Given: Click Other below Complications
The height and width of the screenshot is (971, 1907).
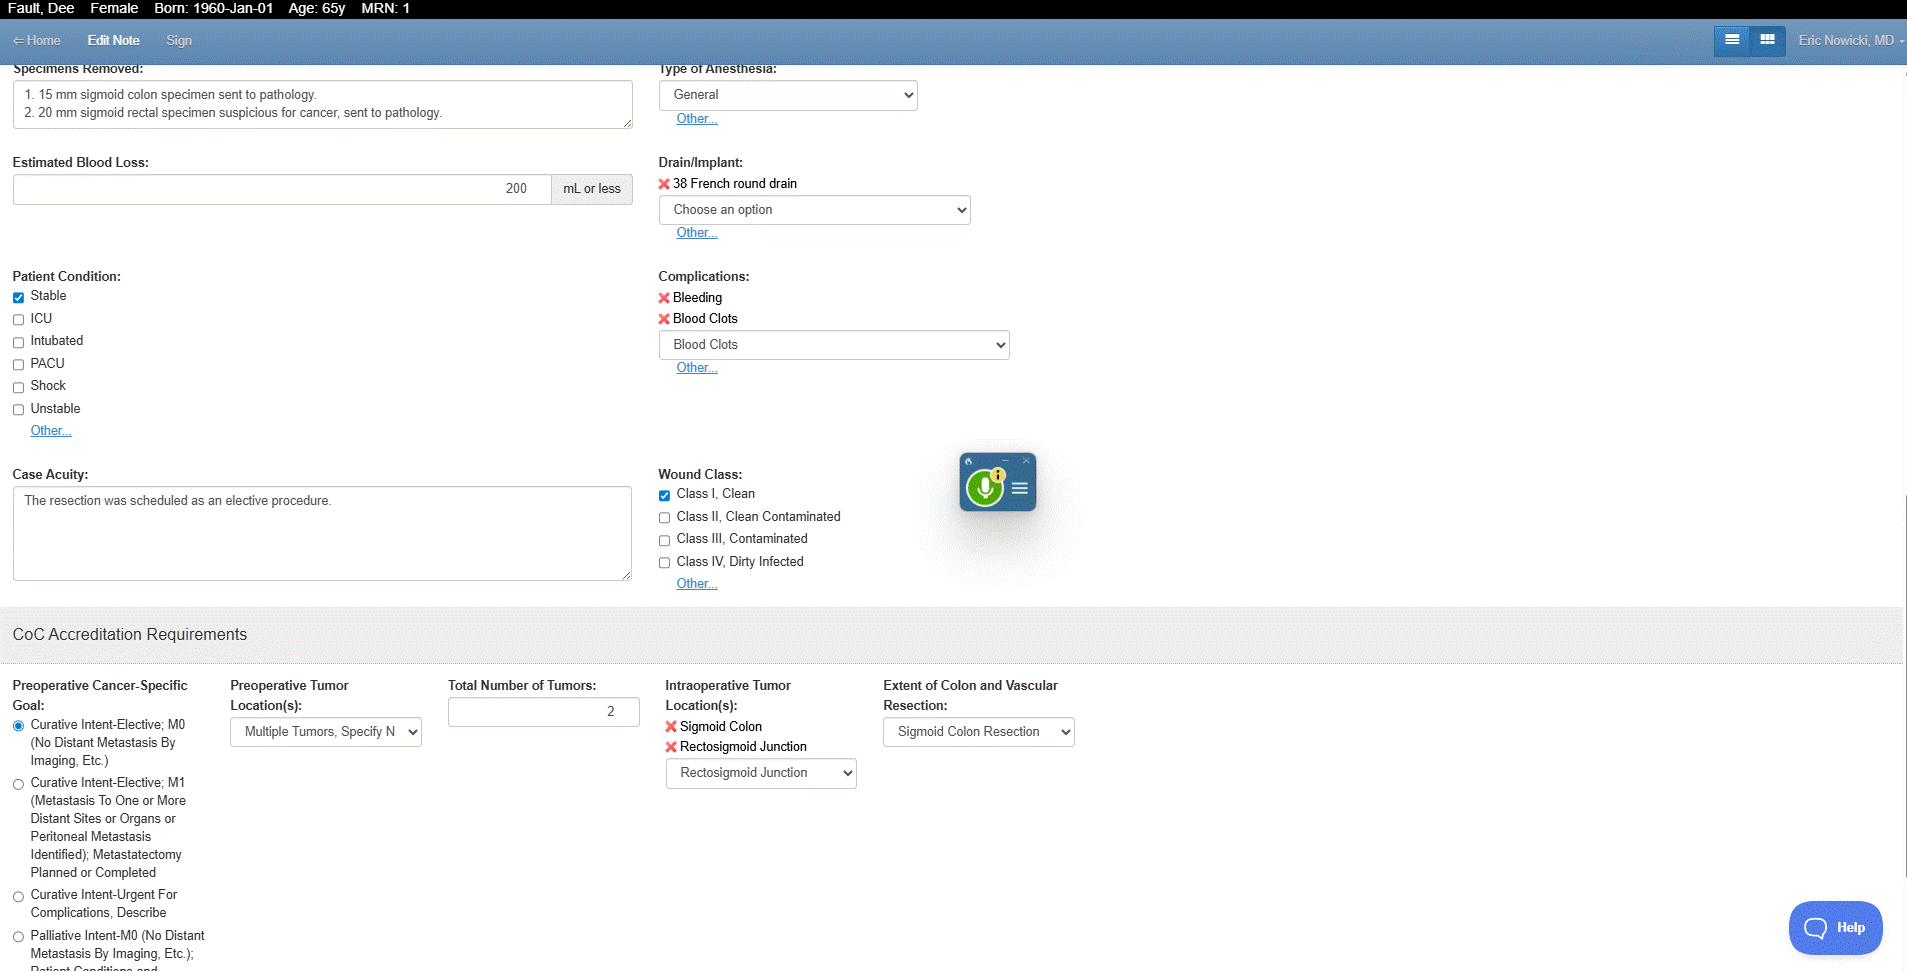Looking at the screenshot, I should pyautogui.click(x=696, y=367).
